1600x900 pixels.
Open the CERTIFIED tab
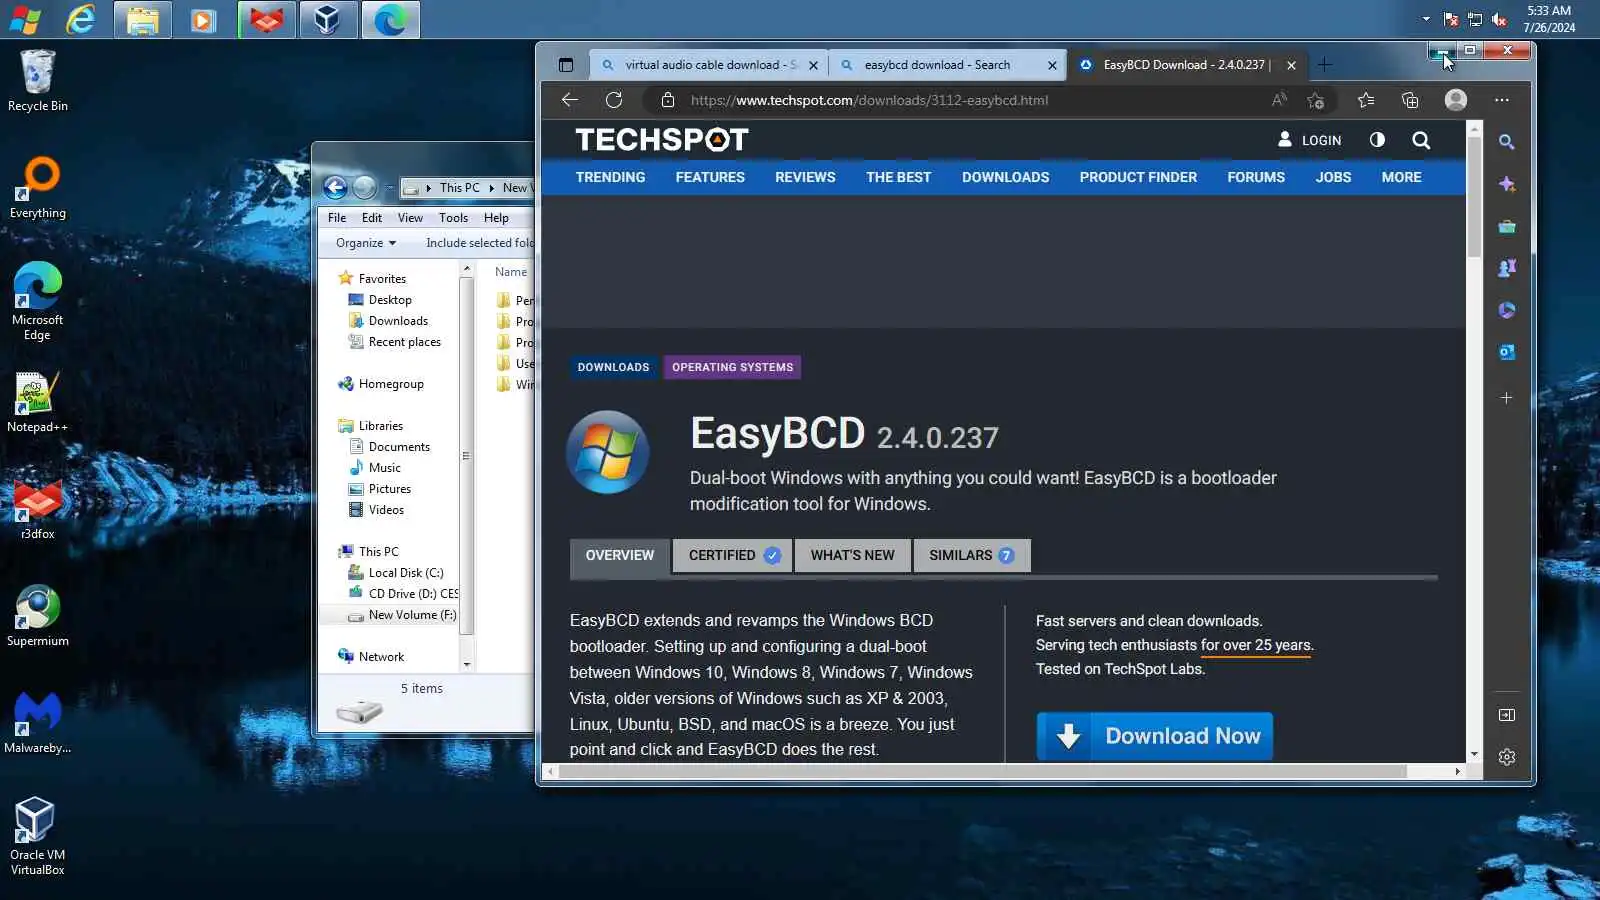click(733, 555)
